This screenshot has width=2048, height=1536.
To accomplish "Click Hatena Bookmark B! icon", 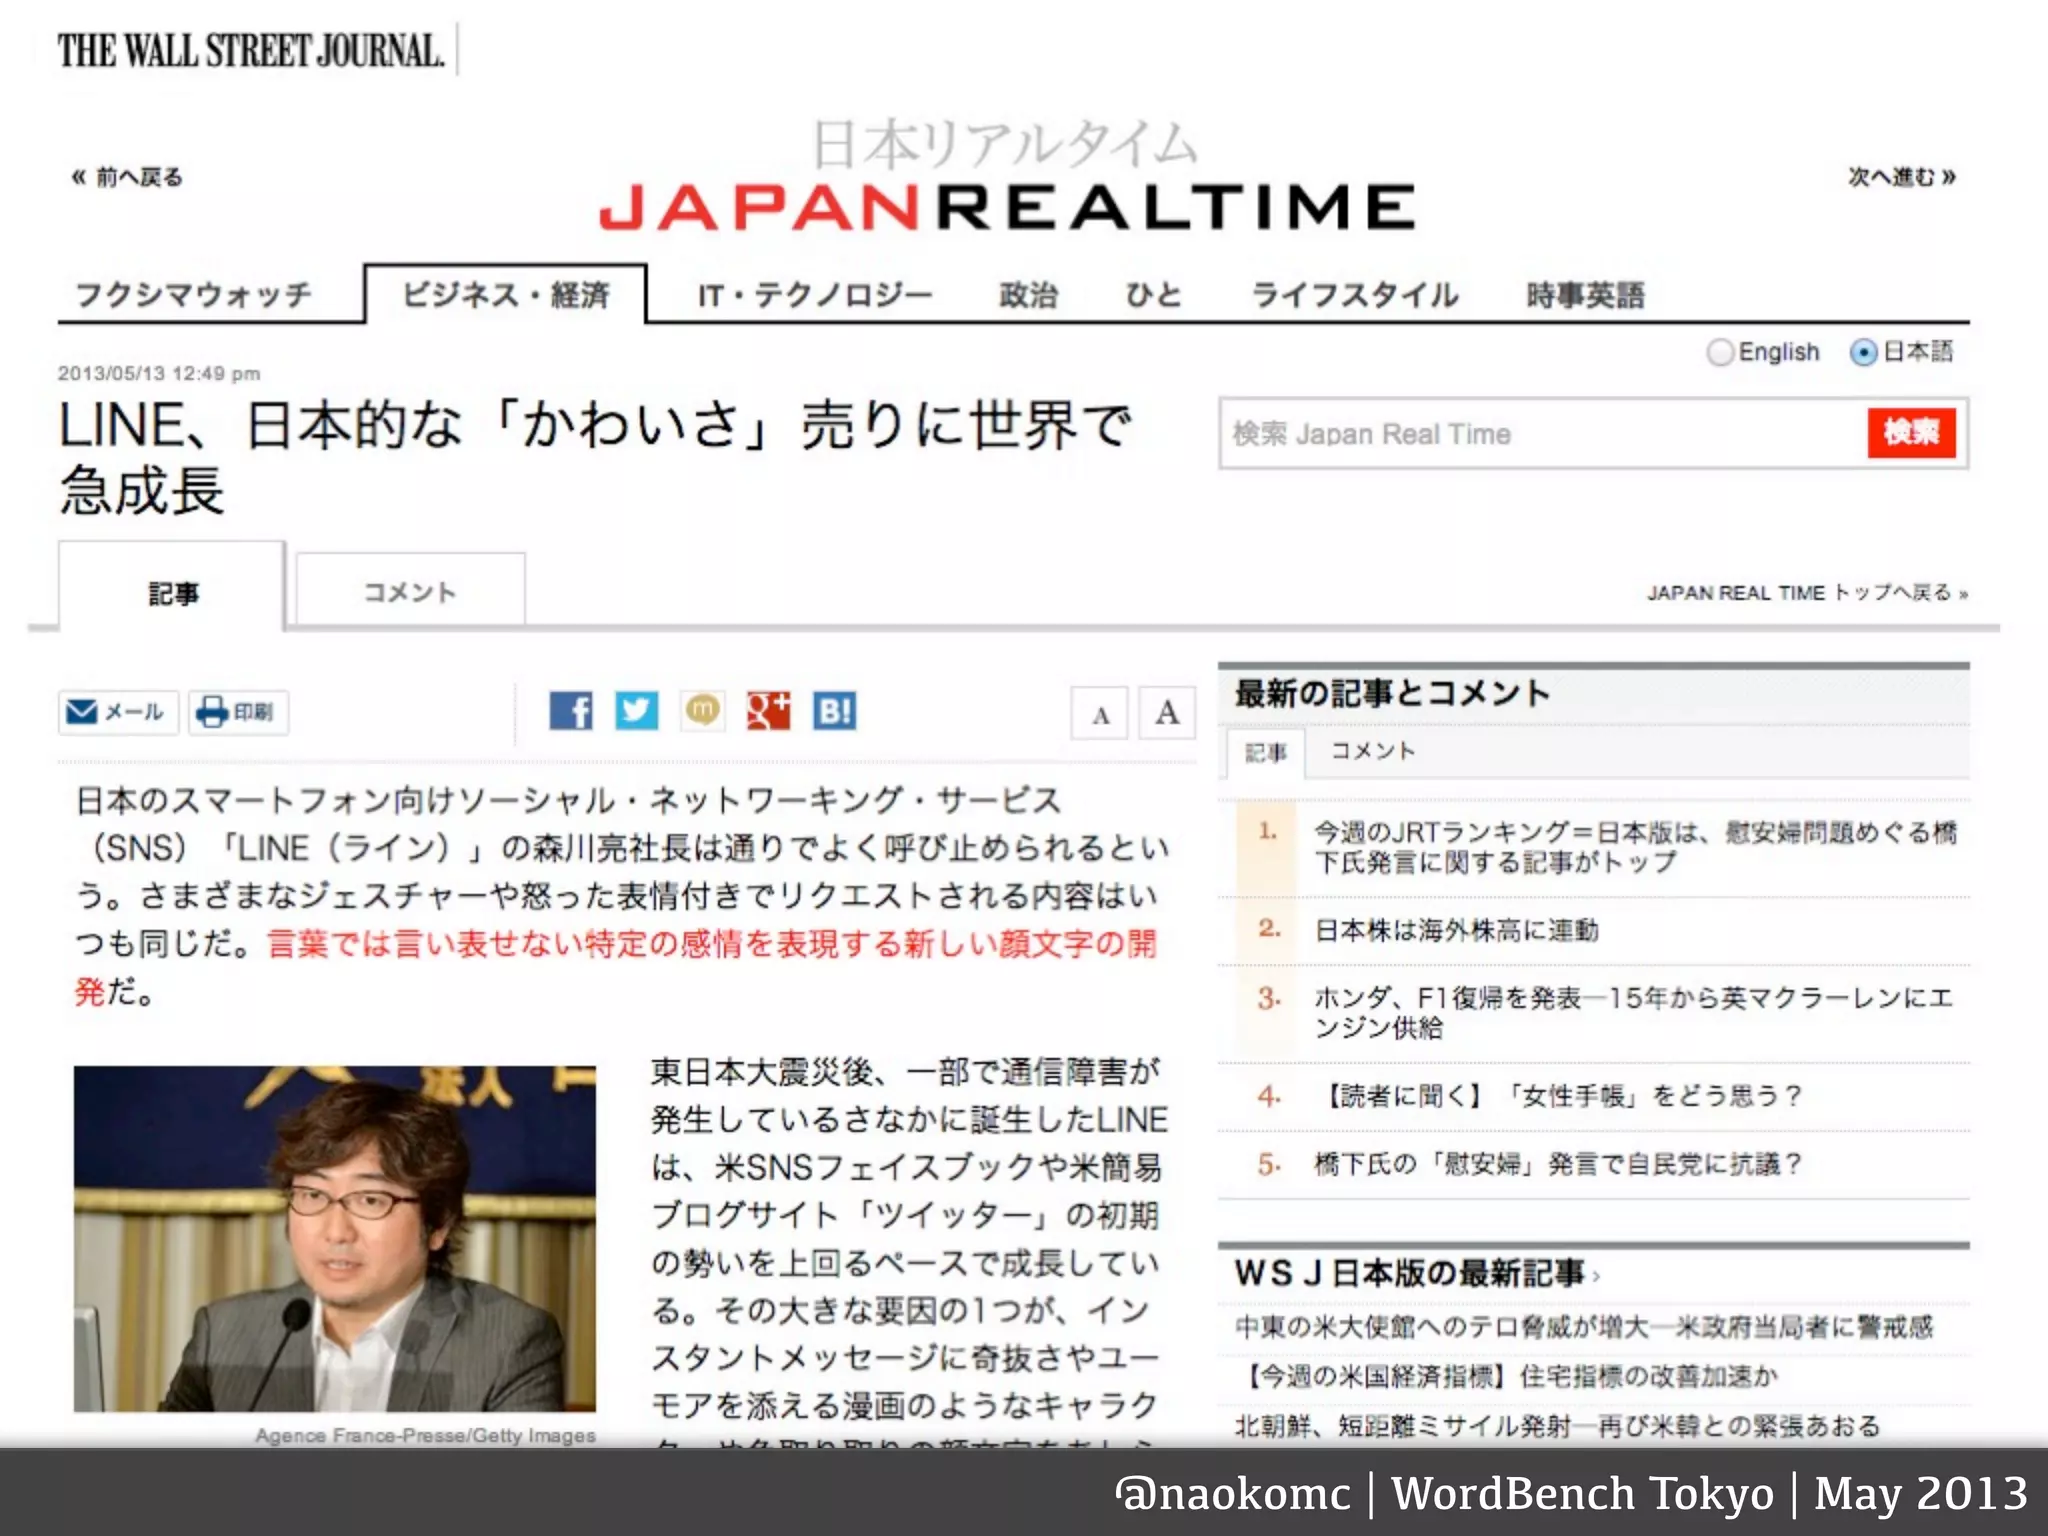I will 834,711.
